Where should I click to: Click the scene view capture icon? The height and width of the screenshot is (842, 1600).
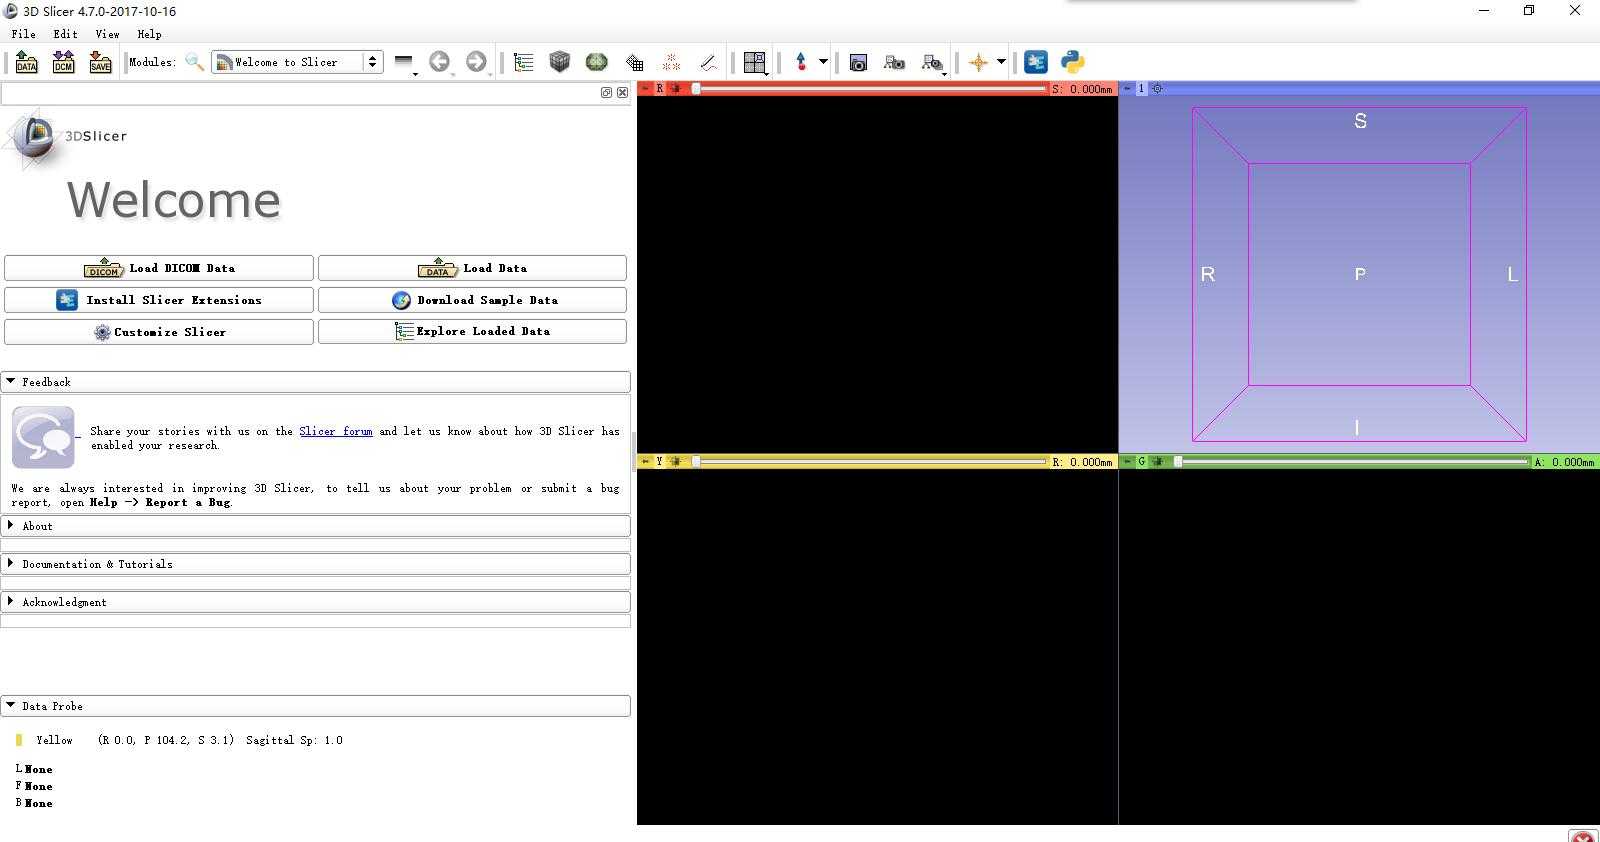[x=895, y=62]
